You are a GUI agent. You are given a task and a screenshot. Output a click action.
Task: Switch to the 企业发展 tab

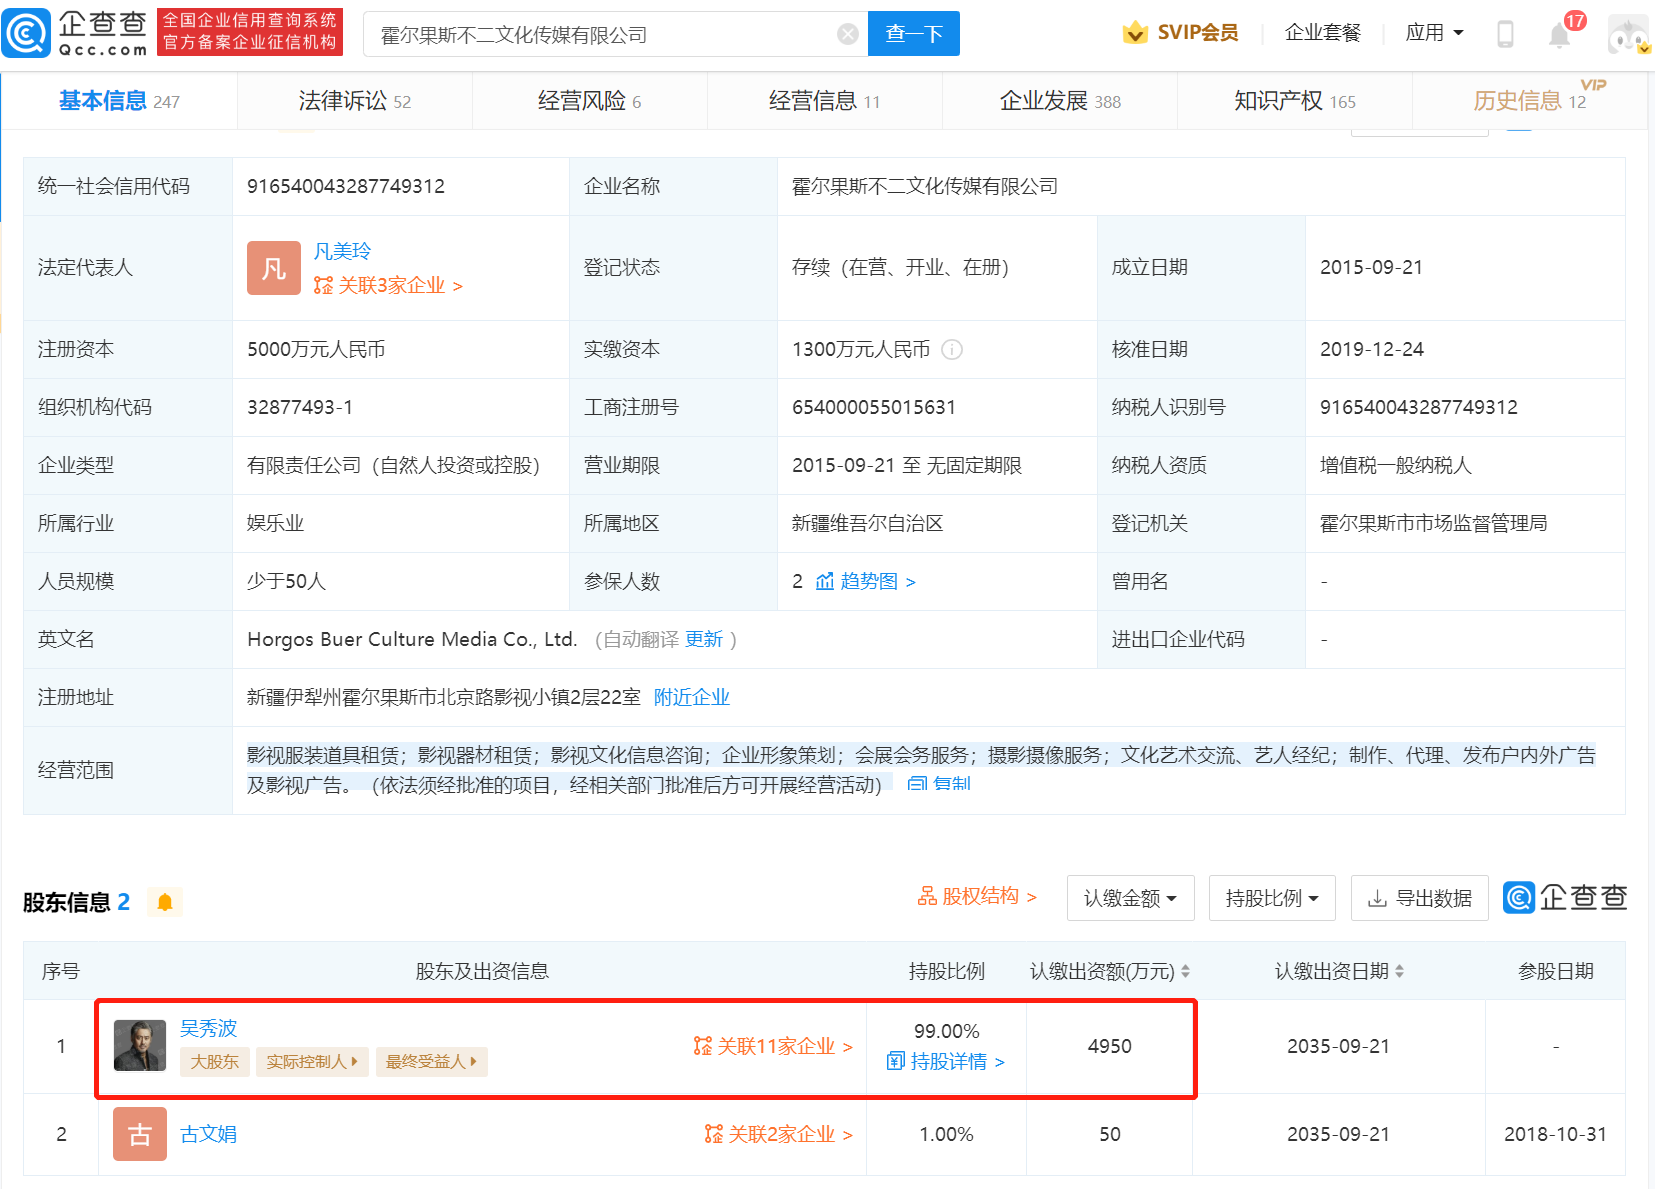point(1060,101)
